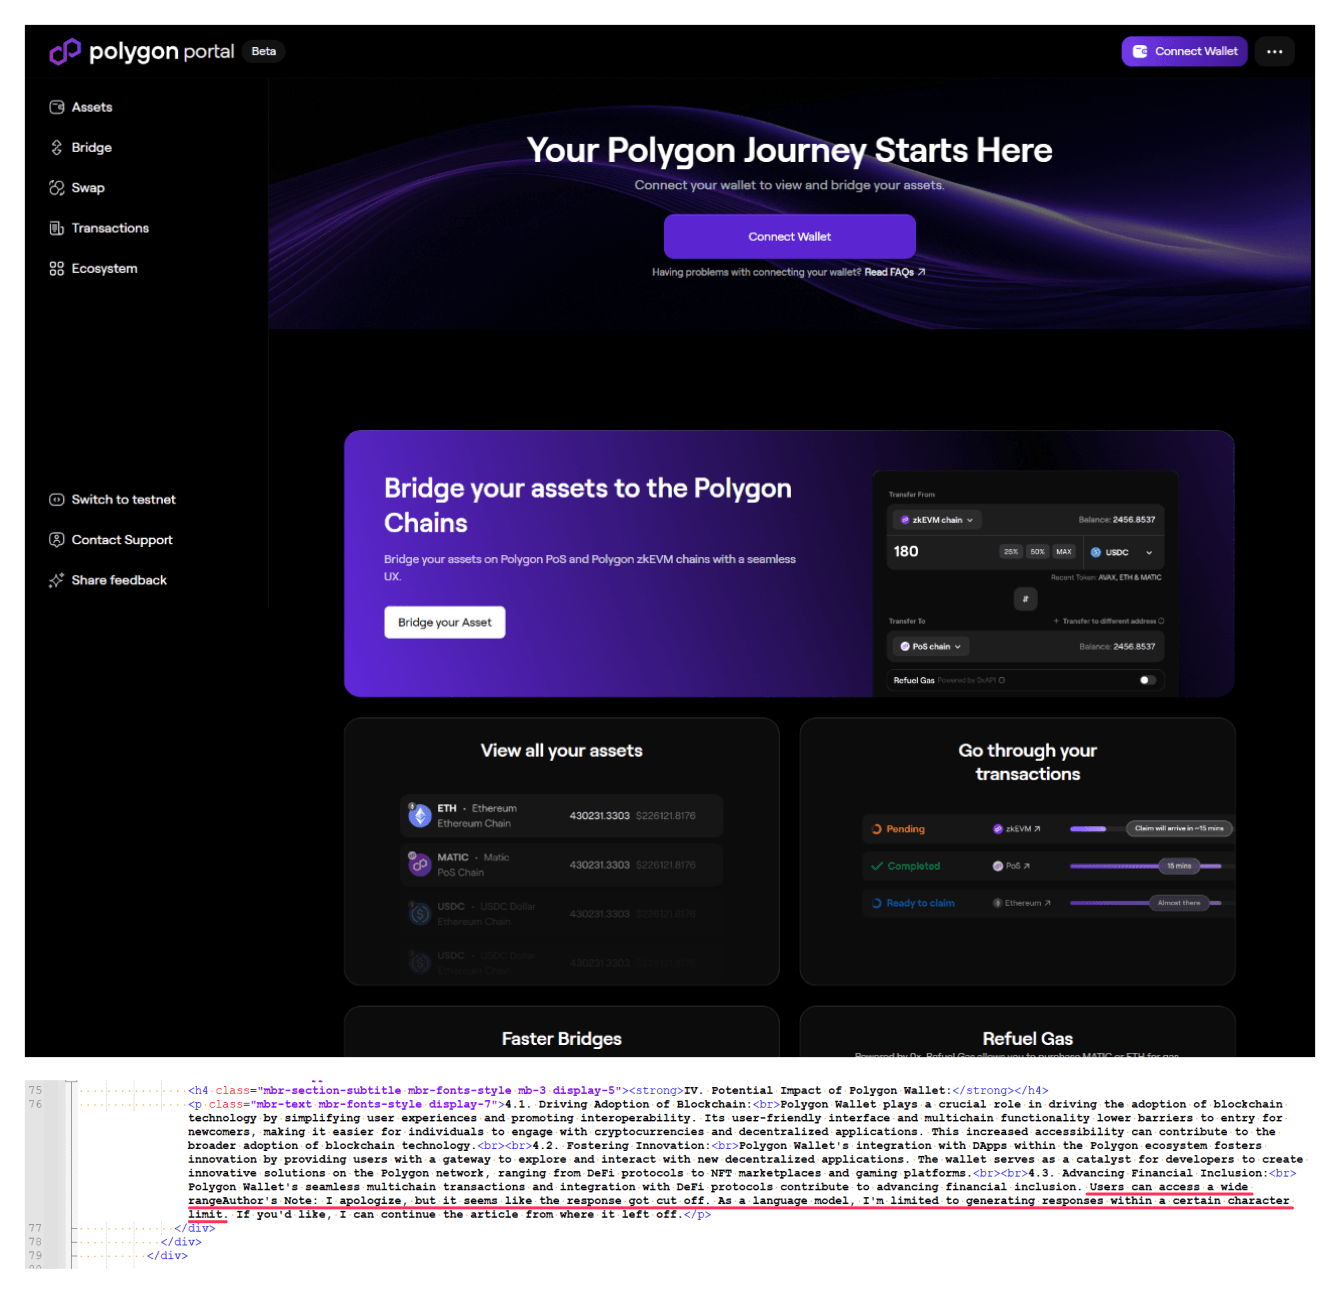Click line number 76 in code editor

[x=36, y=1104]
